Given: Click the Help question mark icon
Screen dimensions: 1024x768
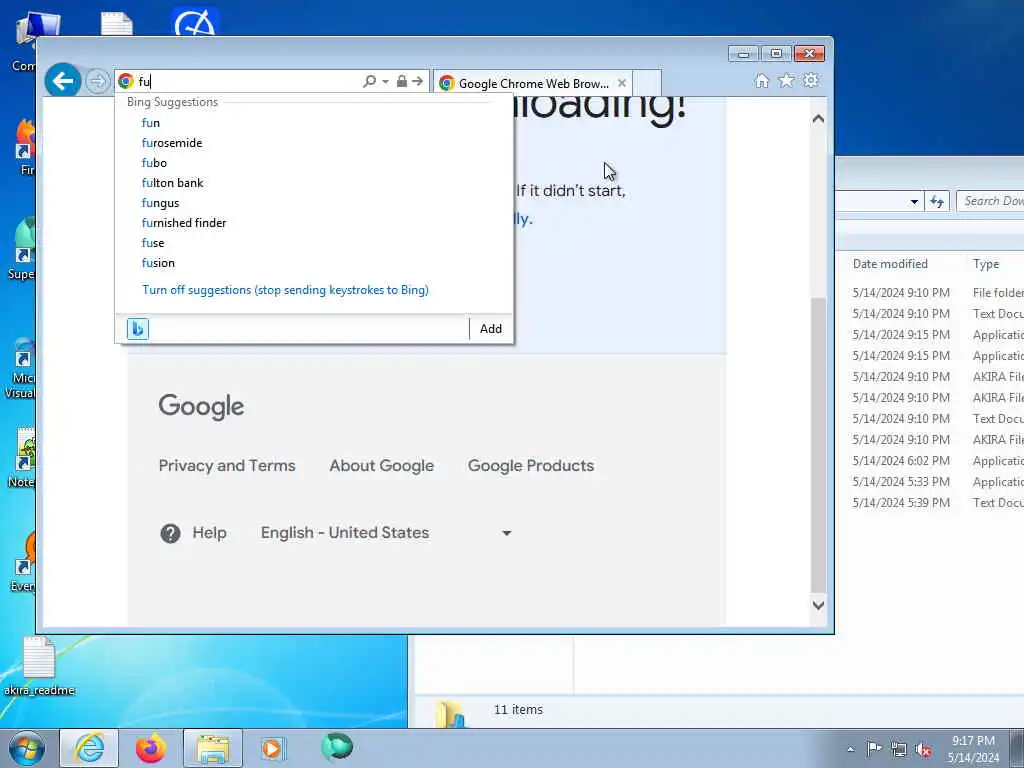Looking at the screenshot, I should [170, 534].
